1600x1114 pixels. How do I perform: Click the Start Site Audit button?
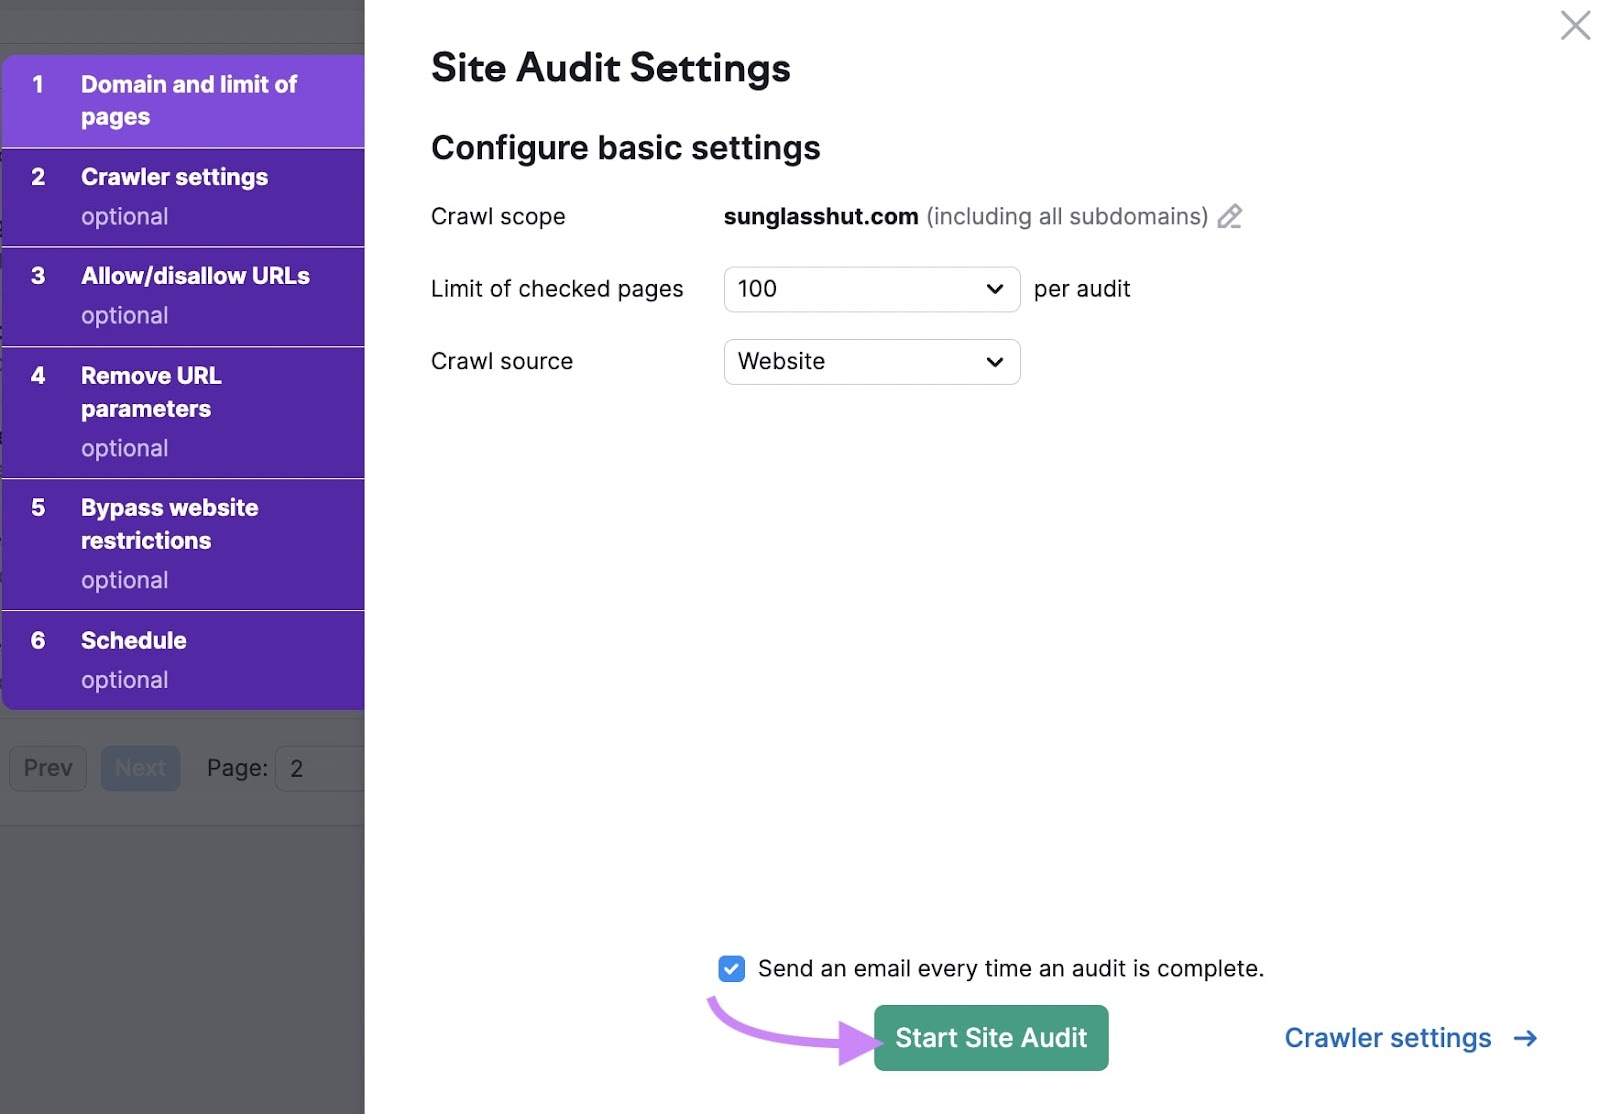[991, 1038]
